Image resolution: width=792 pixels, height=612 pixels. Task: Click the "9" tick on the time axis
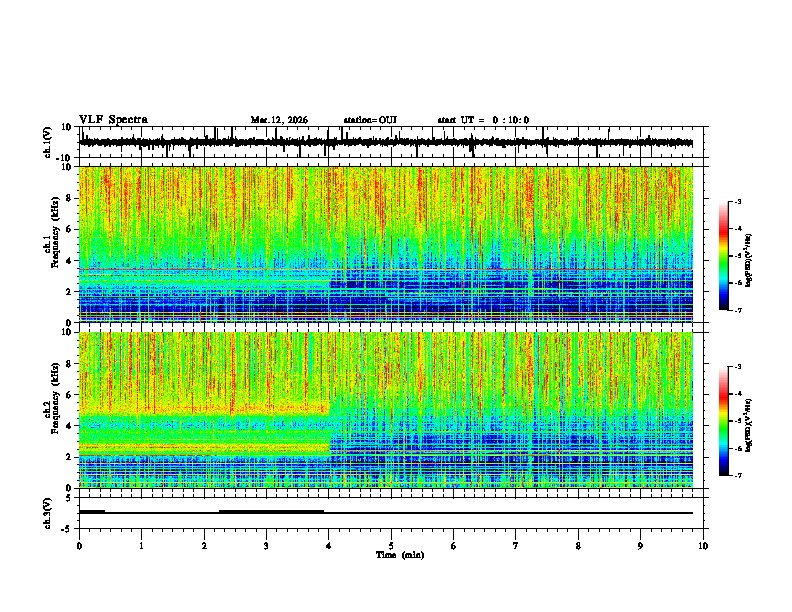[x=640, y=546]
